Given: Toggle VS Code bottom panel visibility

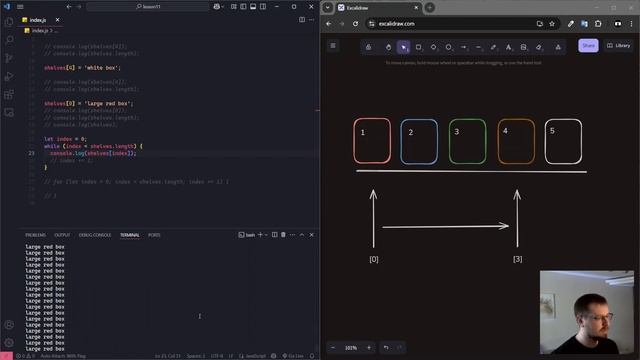Looking at the screenshot, I should (253, 7).
